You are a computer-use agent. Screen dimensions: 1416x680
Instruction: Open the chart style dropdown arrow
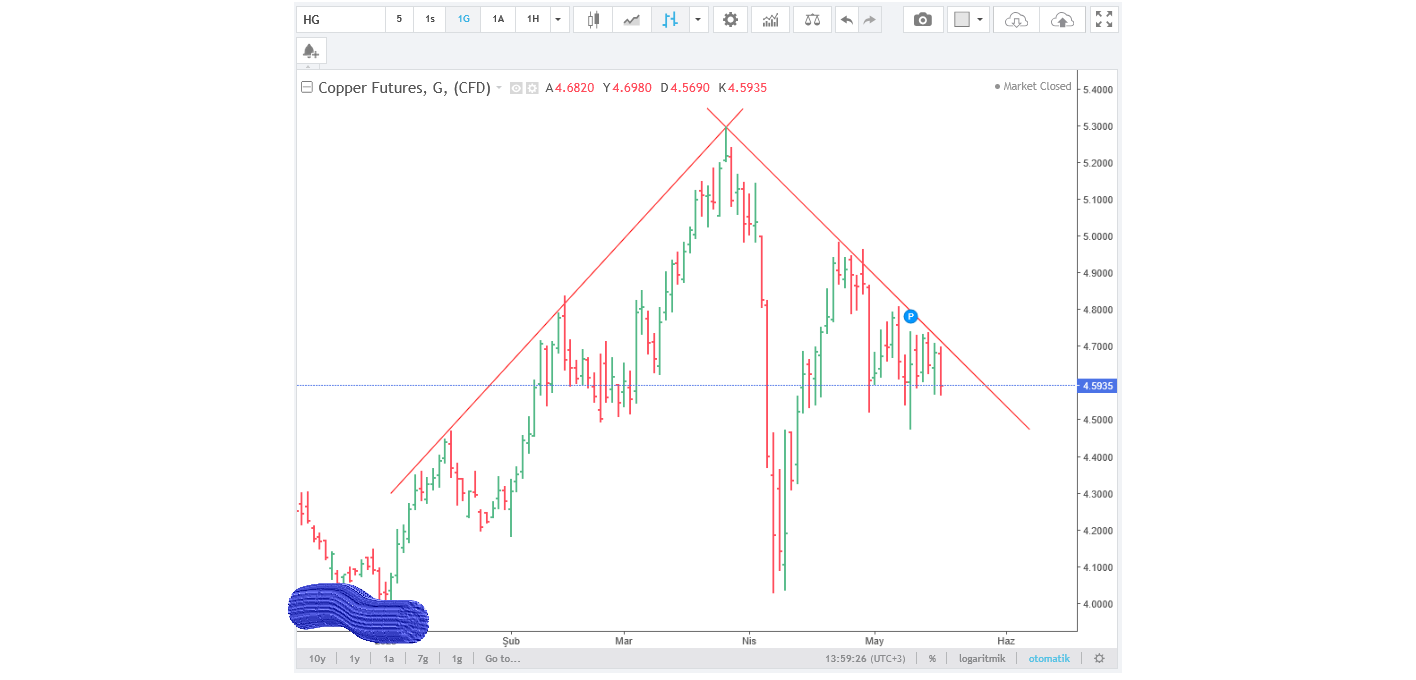tap(698, 19)
